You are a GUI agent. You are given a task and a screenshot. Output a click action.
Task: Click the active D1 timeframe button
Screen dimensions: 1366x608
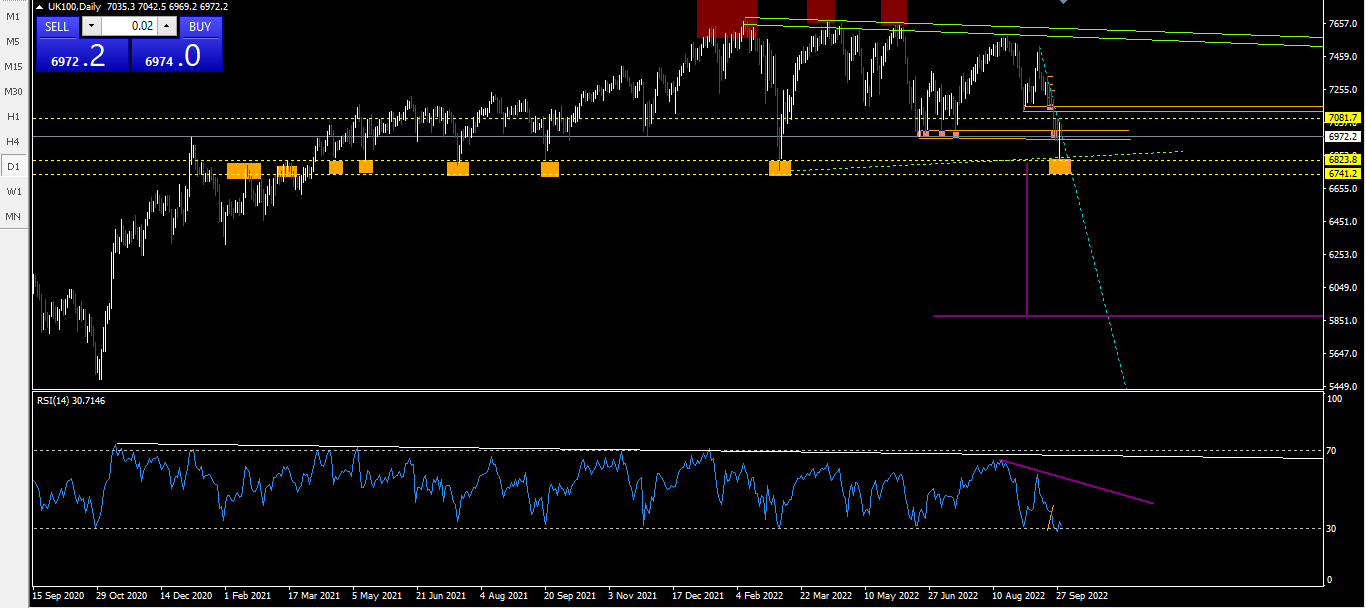(13, 166)
